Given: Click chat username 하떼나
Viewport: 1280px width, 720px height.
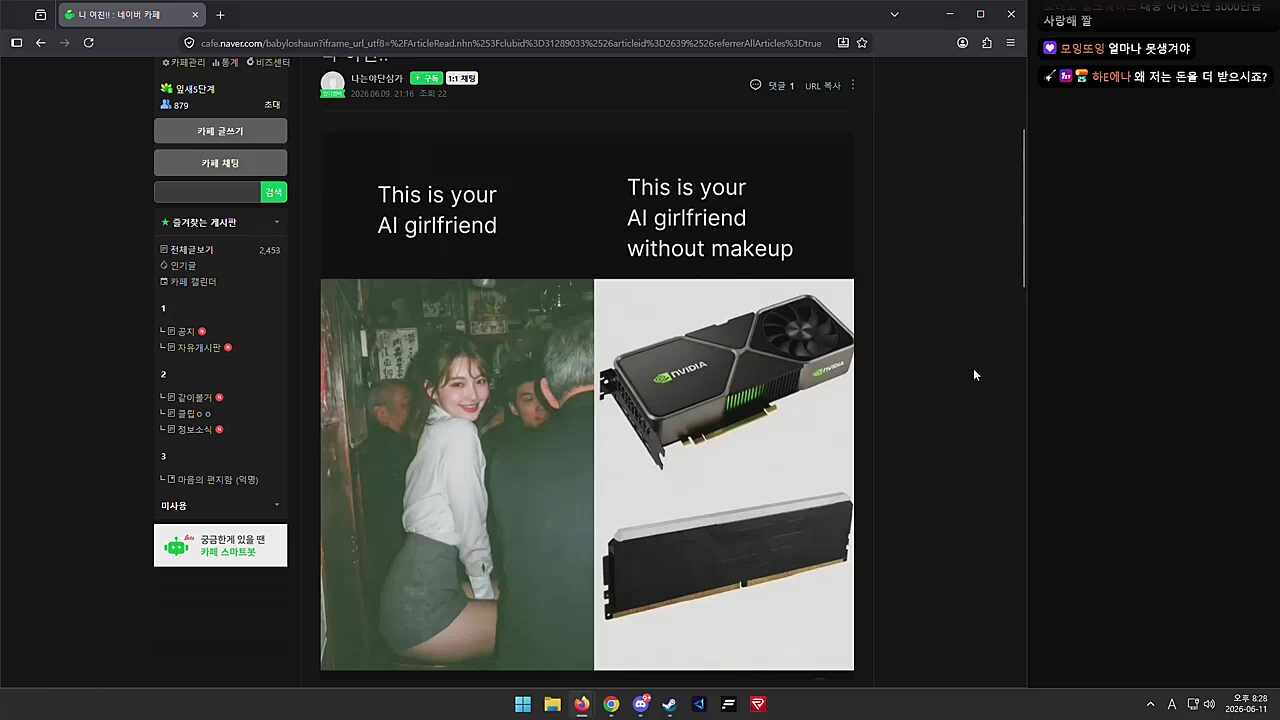Looking at the screenshot, I should click(x=1111, y=77).
